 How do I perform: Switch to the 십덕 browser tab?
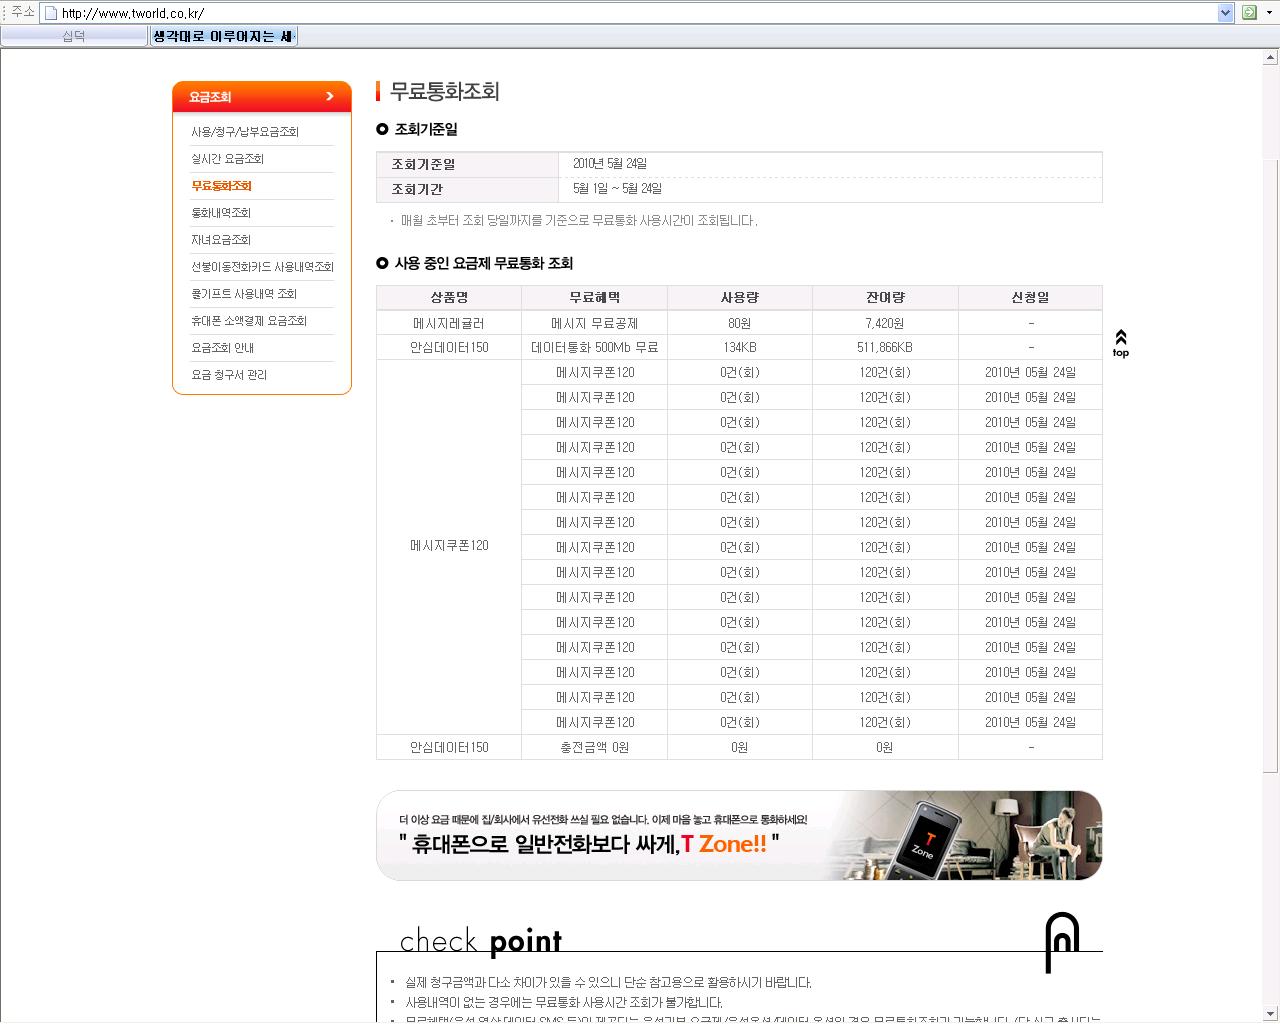(74, 36)
